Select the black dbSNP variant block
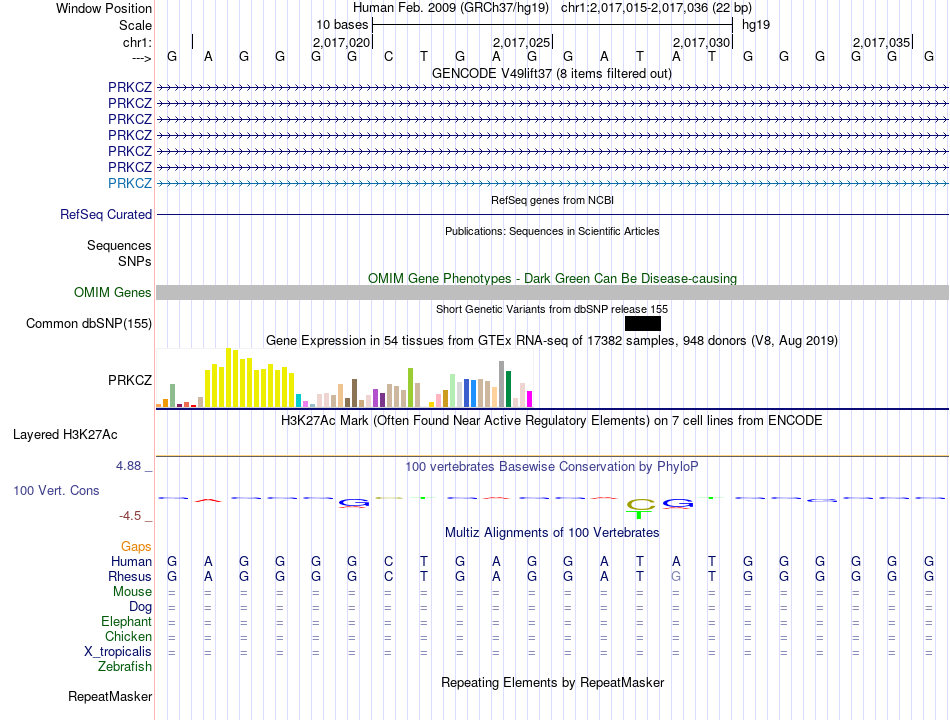 (643, 324)
